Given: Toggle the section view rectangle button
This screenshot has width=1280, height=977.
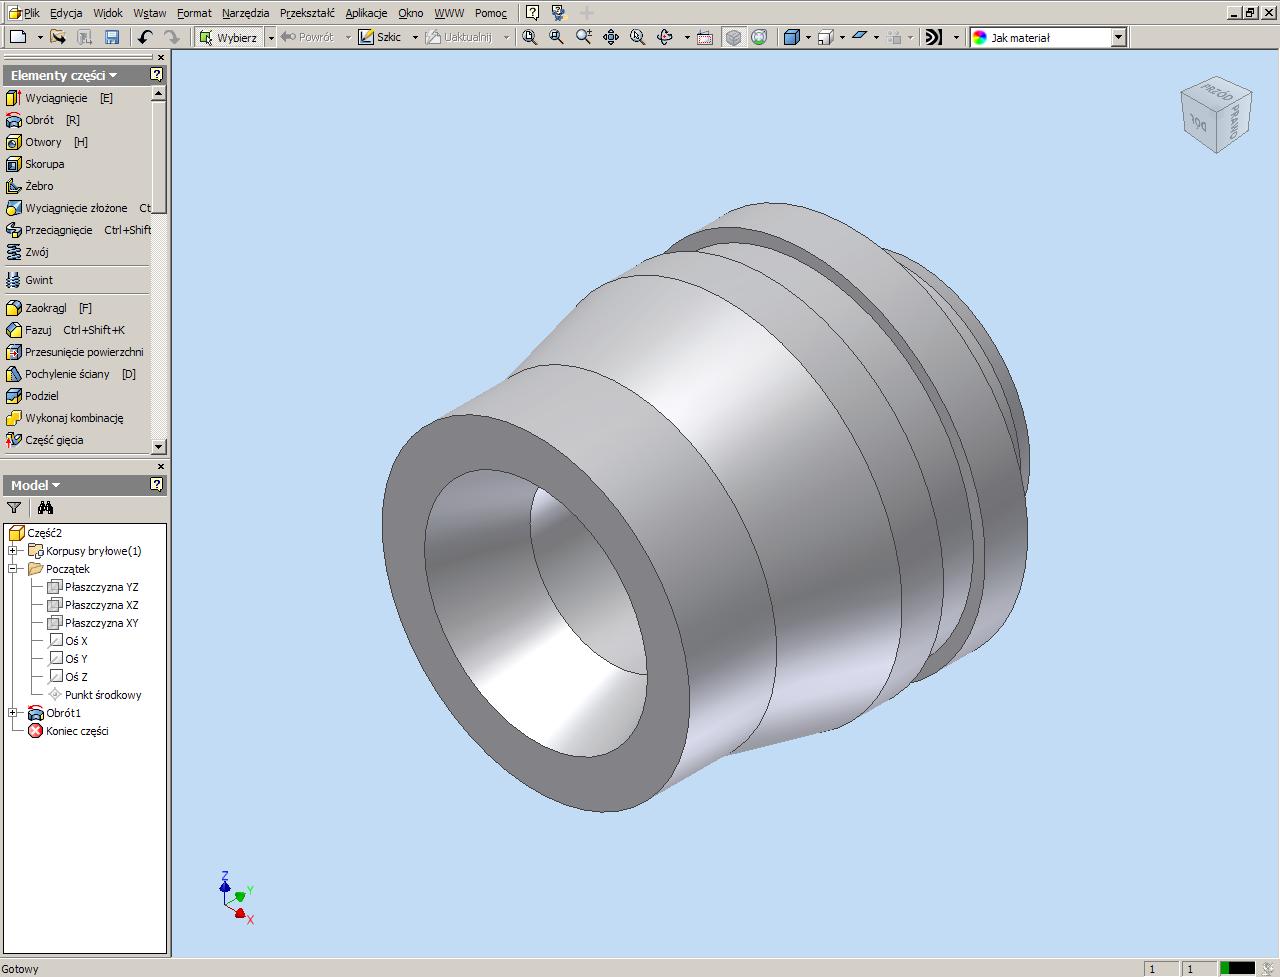Looking at the screenshot, I should tap(859, 37).
